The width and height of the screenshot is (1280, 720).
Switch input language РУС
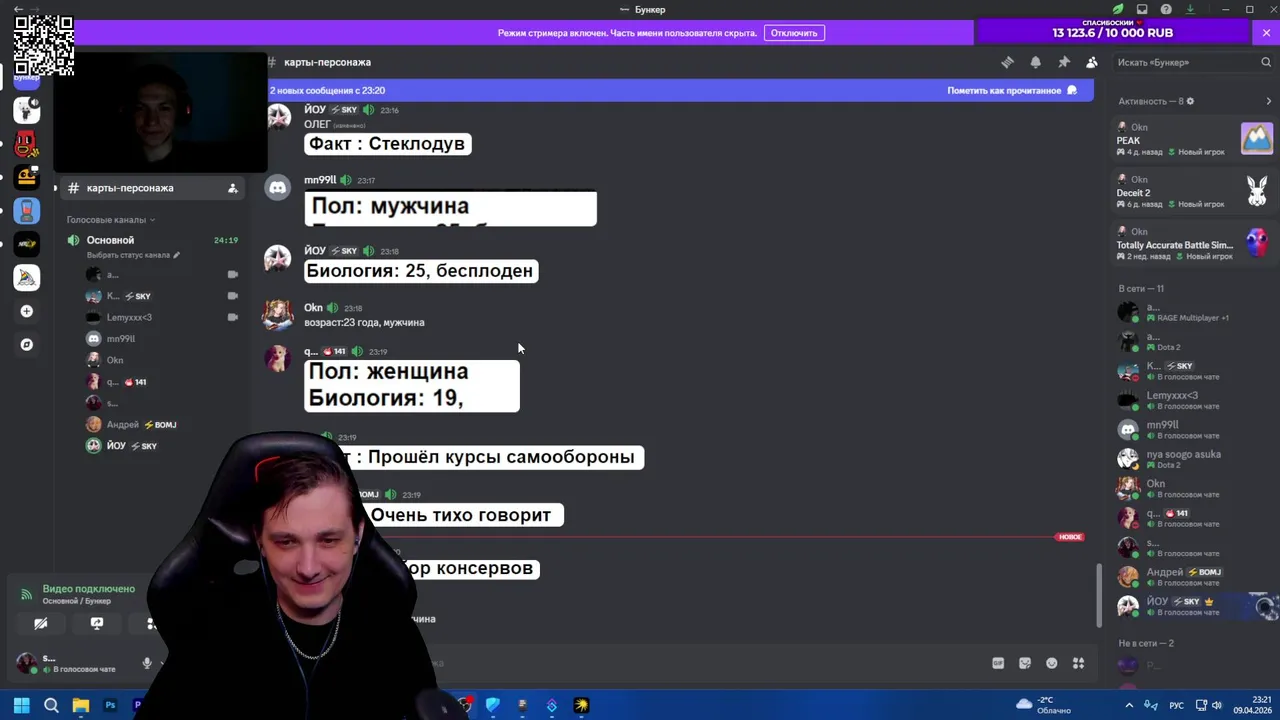pos(1178,705)
